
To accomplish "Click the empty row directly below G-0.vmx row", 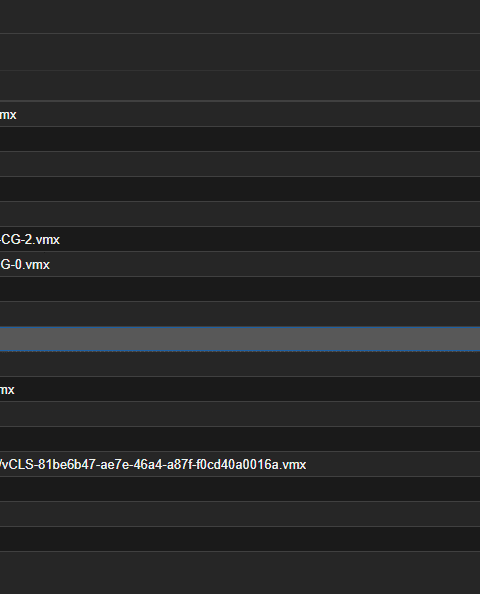I will tap(240, 289).
